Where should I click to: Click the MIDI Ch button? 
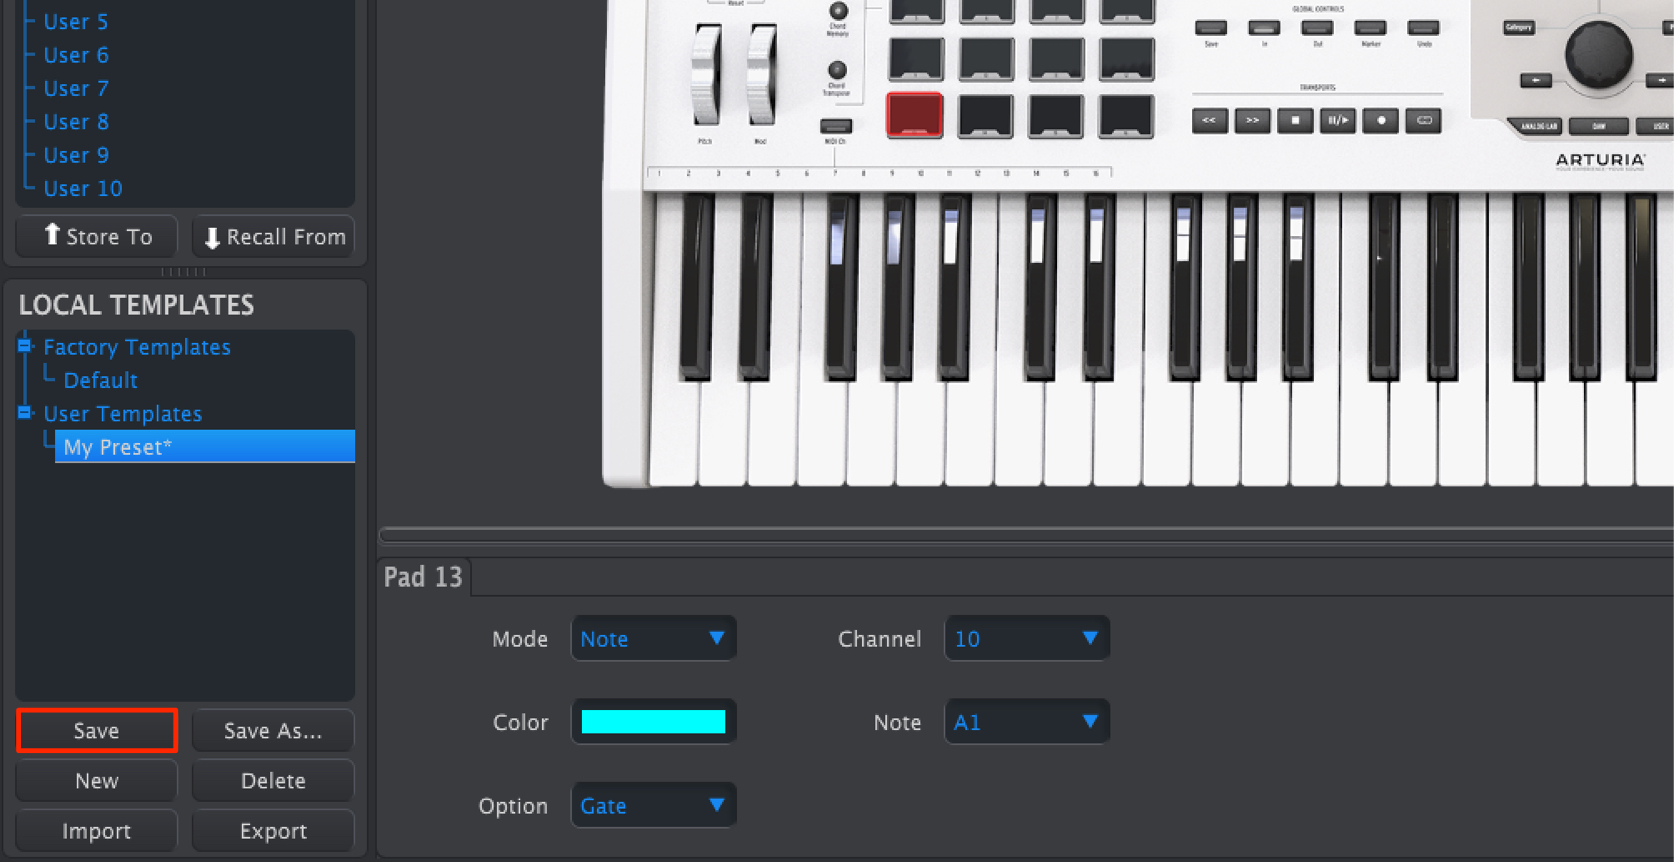point(836,126)
